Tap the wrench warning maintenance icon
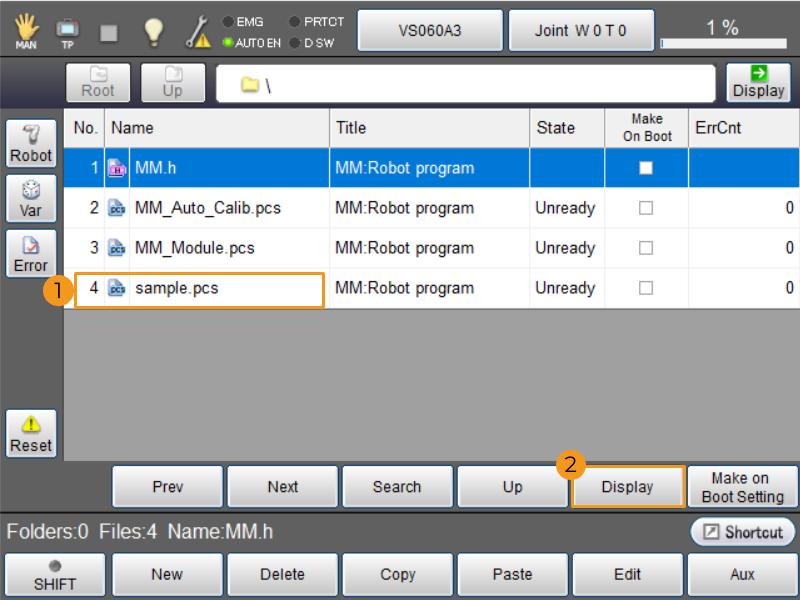 tap(198, 32)
